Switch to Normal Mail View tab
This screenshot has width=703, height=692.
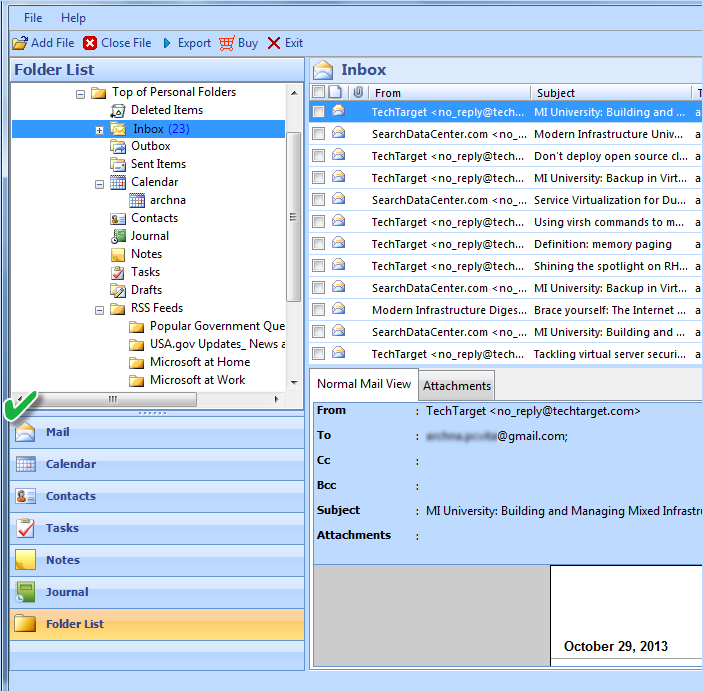point(364,384)
